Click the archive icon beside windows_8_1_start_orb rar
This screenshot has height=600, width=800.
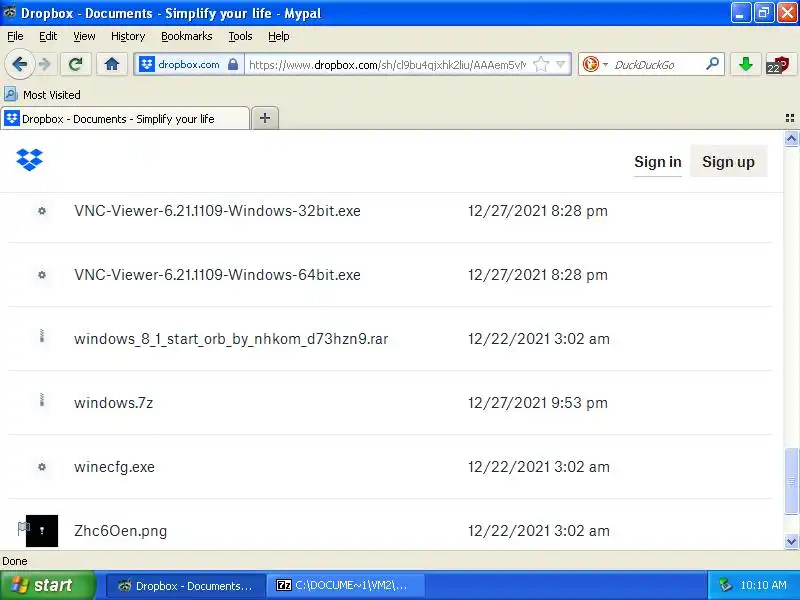(x=42, y=336)
